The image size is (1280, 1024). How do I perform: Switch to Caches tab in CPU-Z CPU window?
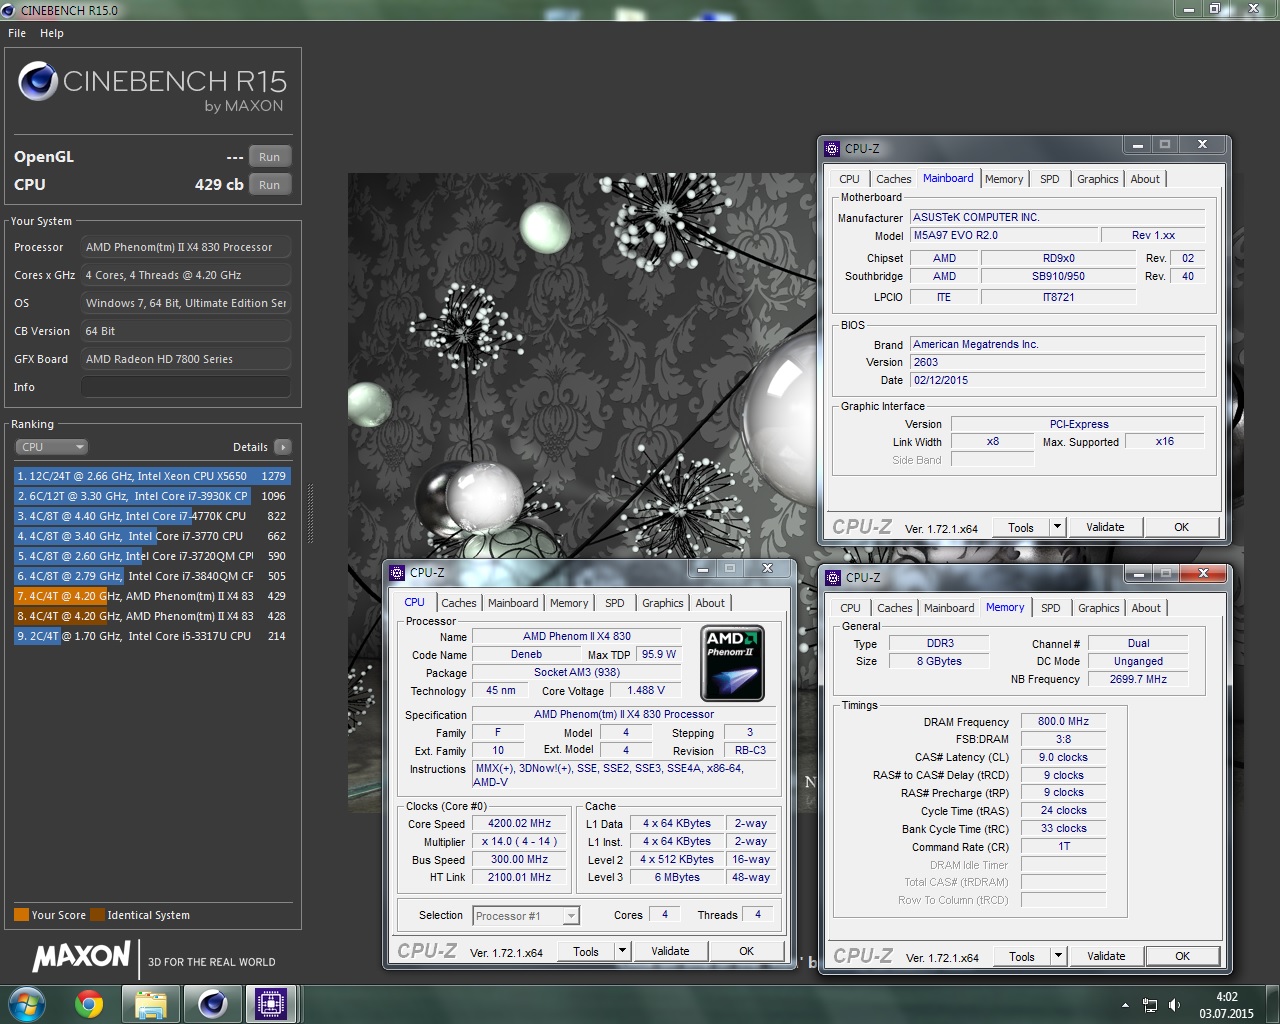(459, 603)
